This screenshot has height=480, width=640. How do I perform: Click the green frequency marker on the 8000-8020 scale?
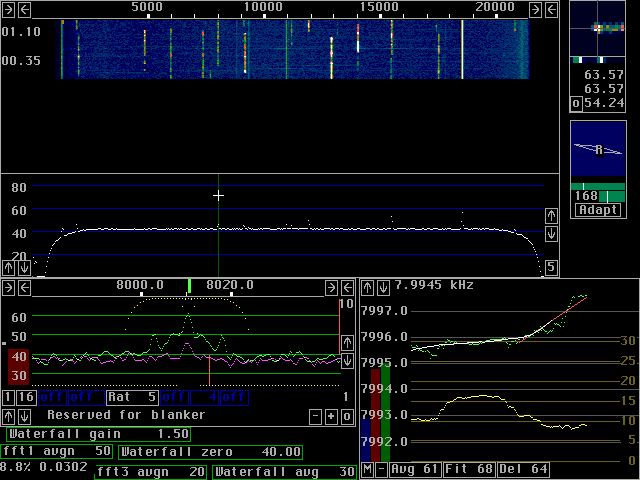189,286
